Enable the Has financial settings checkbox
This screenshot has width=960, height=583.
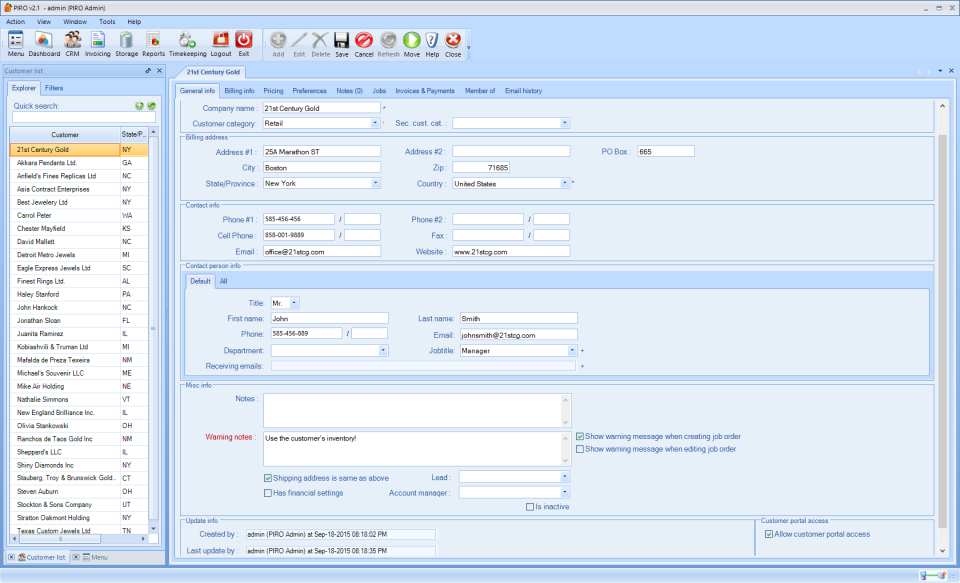pyautogui.click(x=268, y=493)
